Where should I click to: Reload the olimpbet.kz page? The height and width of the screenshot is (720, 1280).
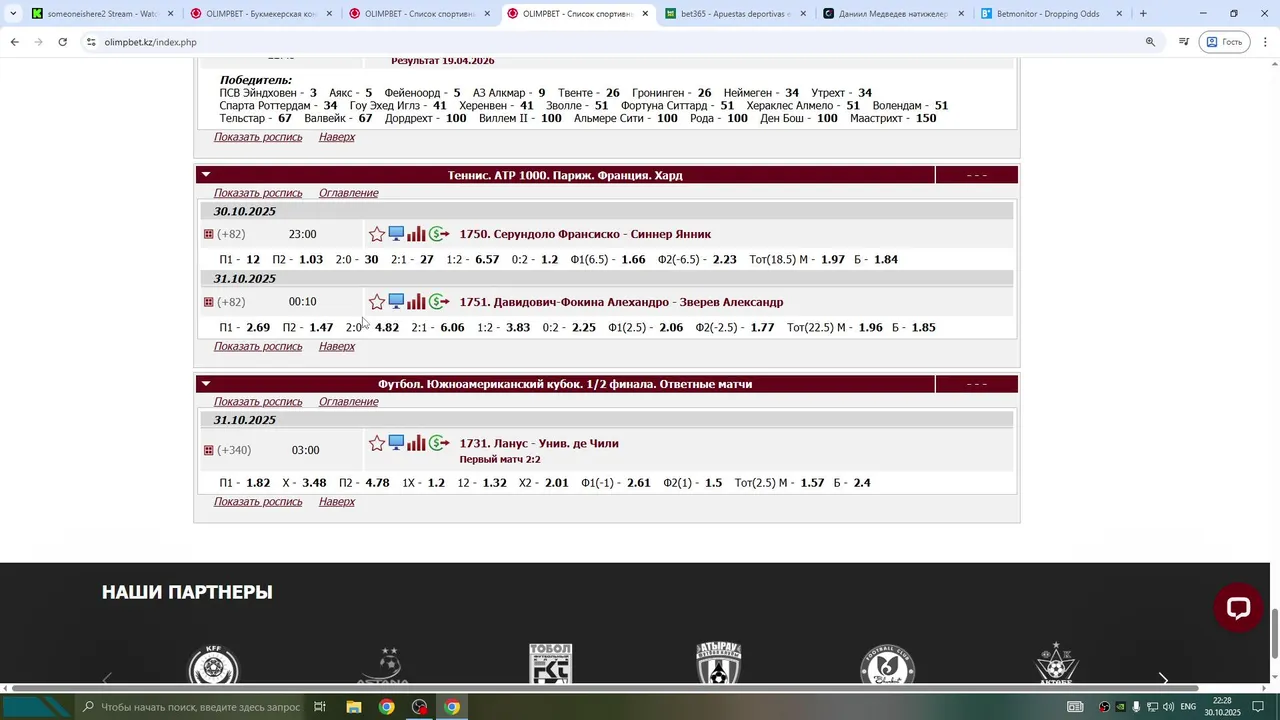[62, 42]
